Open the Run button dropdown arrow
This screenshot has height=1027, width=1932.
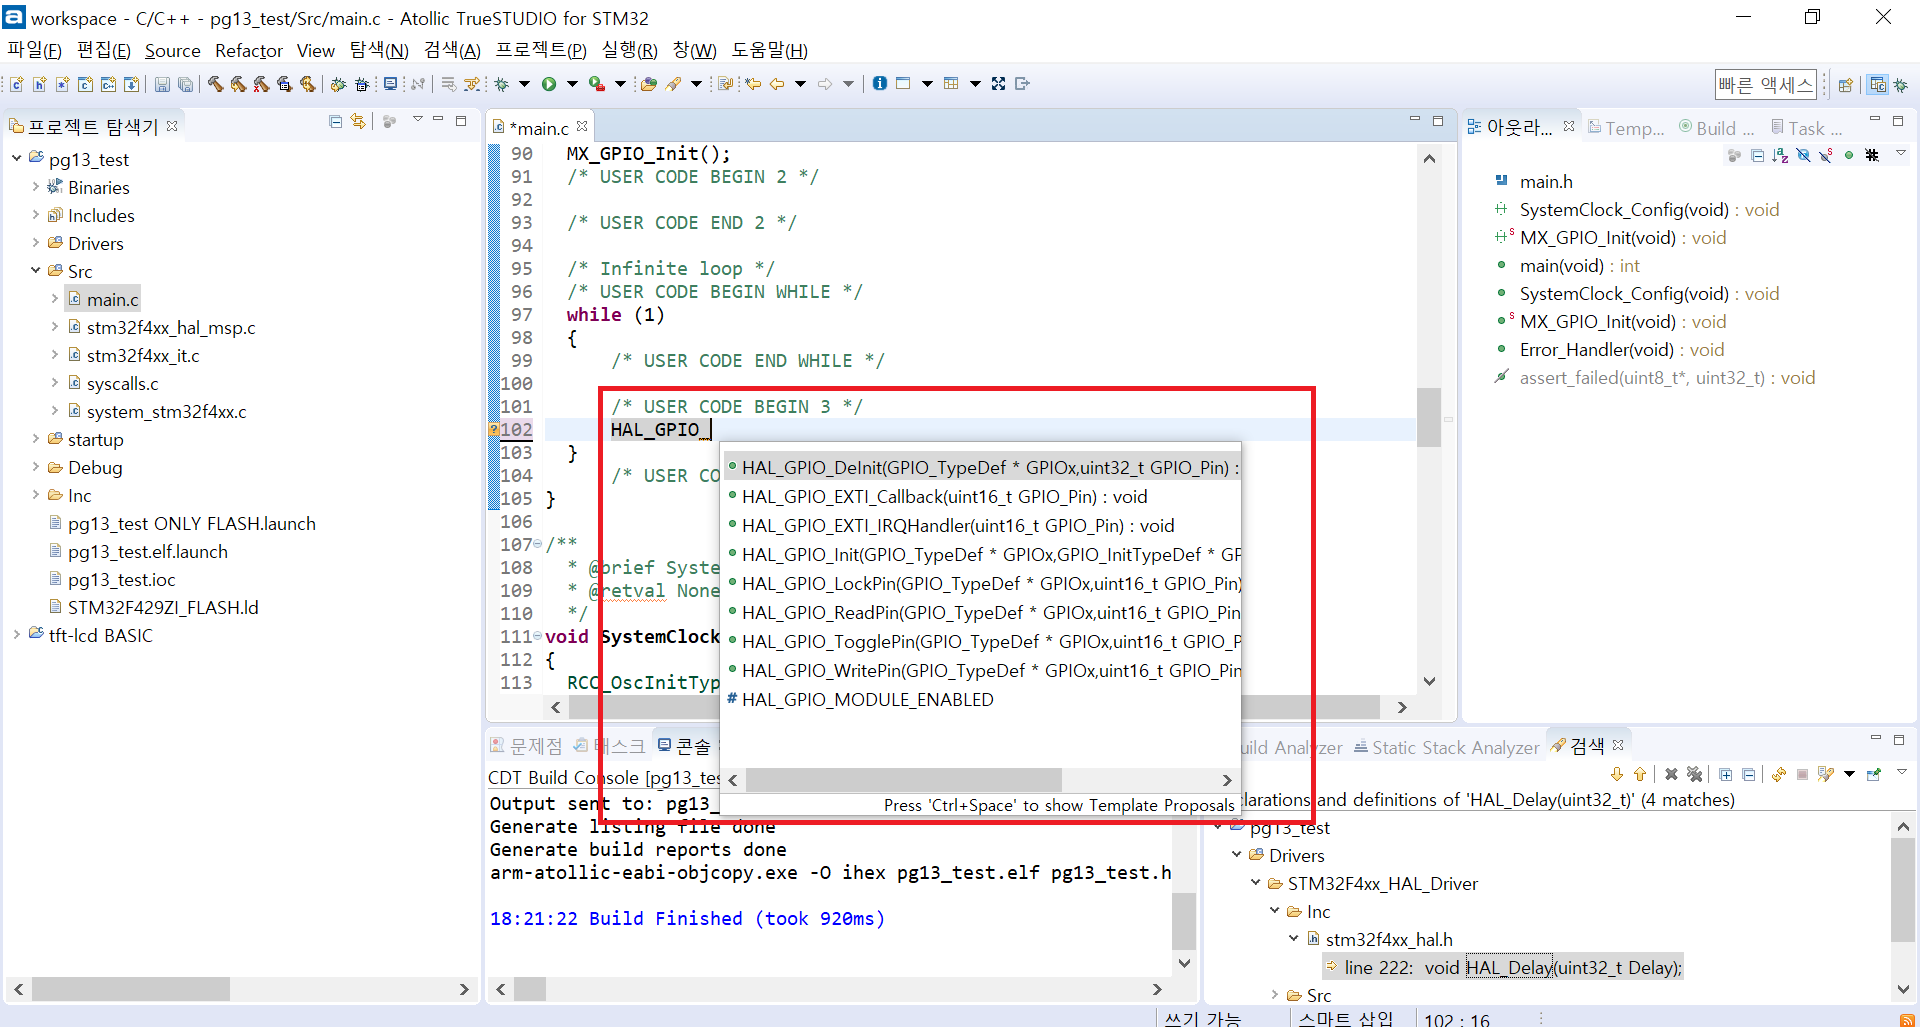(572, 84)
